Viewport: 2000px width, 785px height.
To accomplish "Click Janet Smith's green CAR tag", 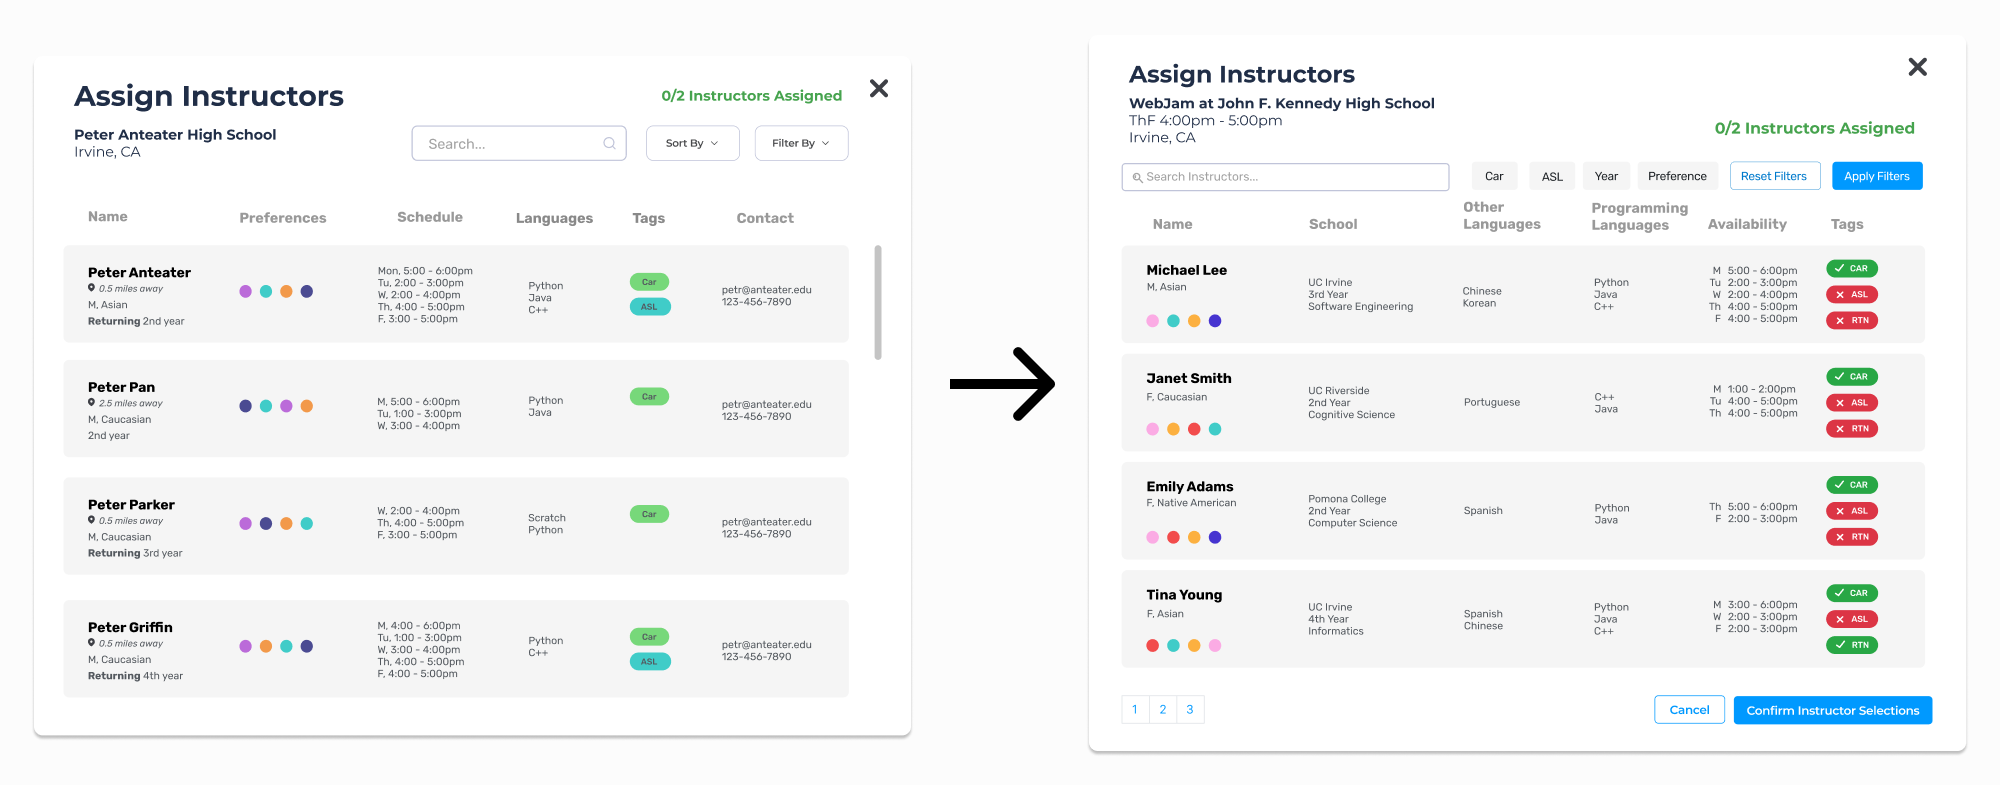I will [1852, 376].
